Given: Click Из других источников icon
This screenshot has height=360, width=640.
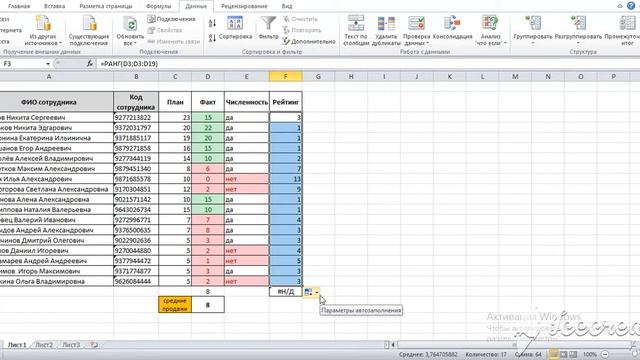Looking at the screenshot, I should tap(43, 24).
